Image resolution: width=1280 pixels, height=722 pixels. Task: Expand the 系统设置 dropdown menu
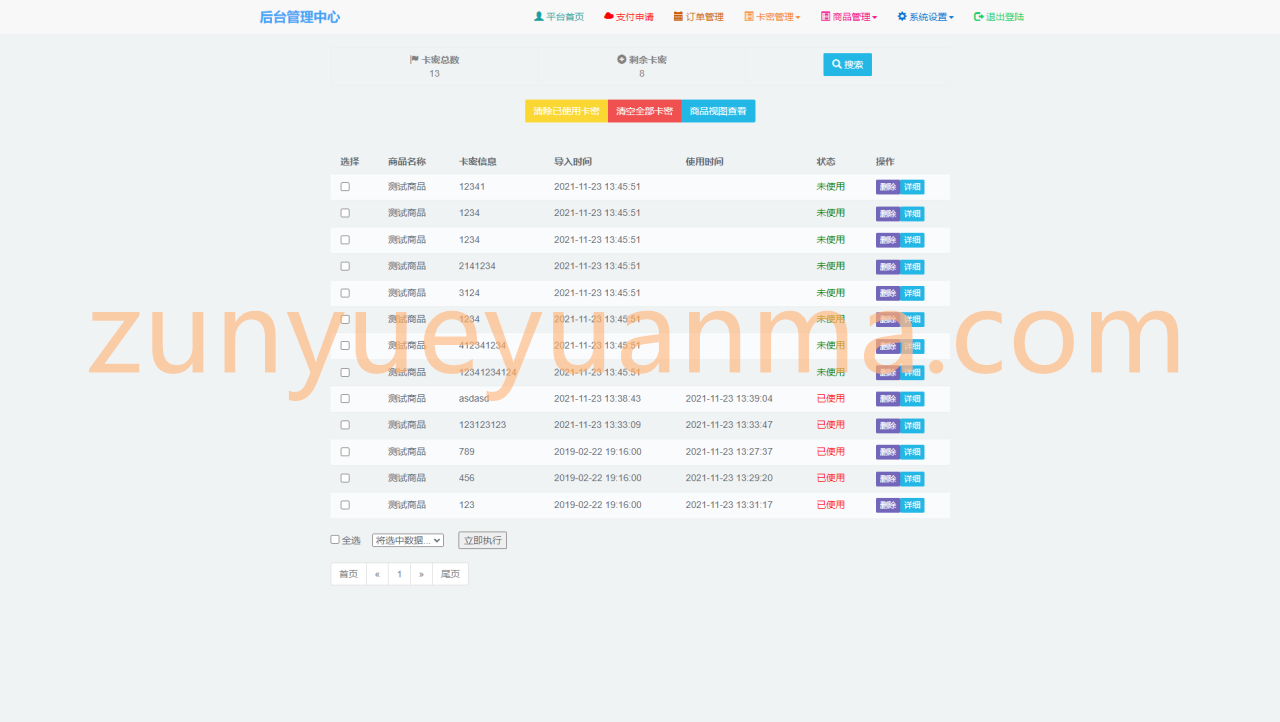coord(925,17)
